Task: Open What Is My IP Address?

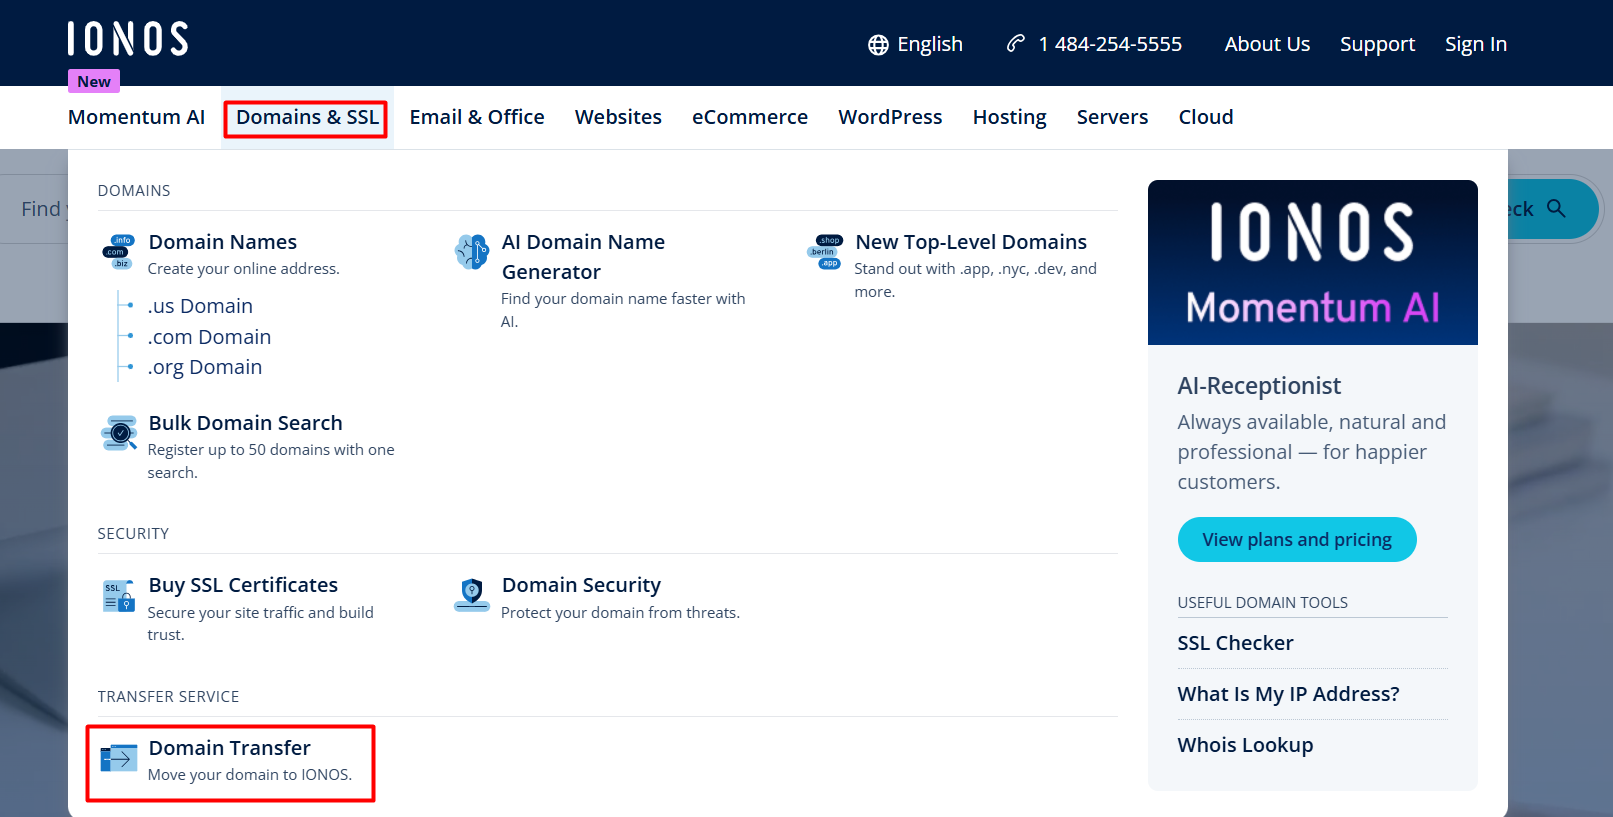Action: [x=1289, y=694]
